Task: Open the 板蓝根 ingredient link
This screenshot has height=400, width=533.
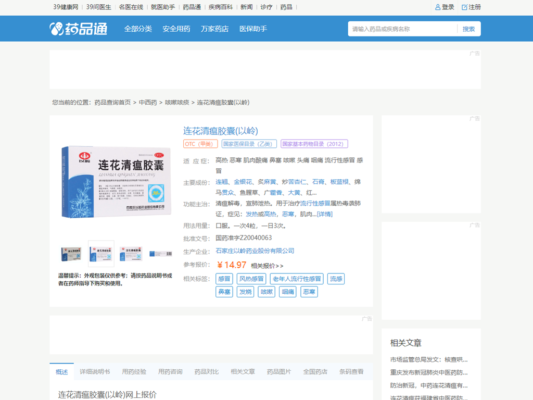Action: pos(339,182)
